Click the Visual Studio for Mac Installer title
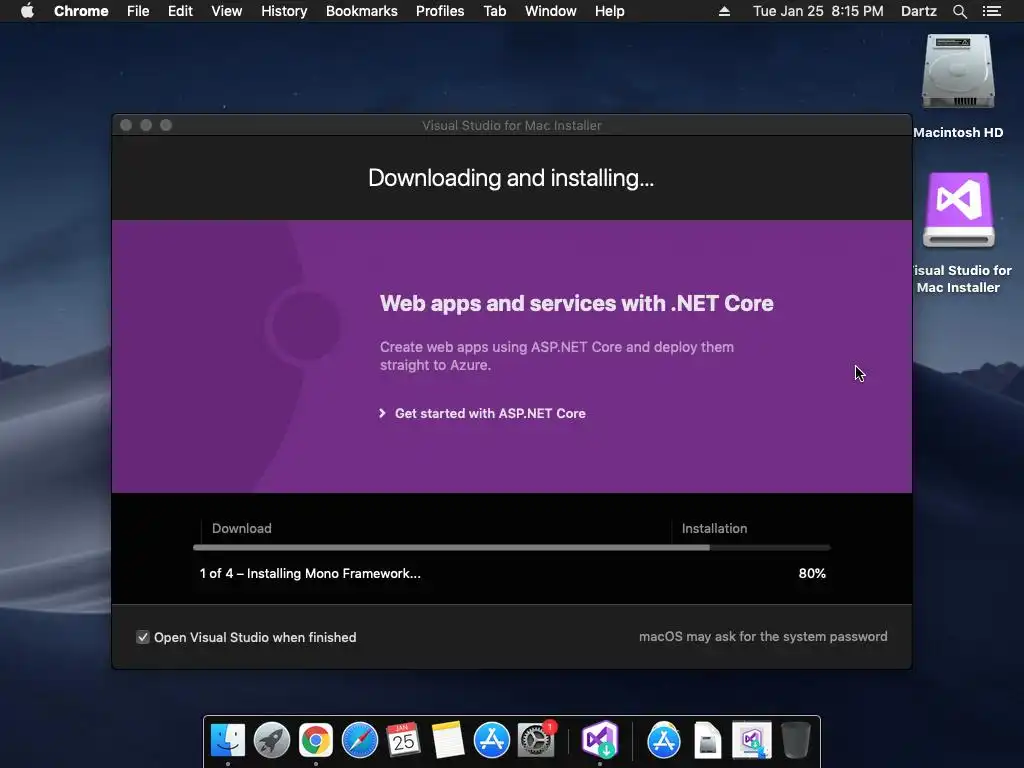Viewport: 1024px width, 768px height. click(x=511, y=125)
